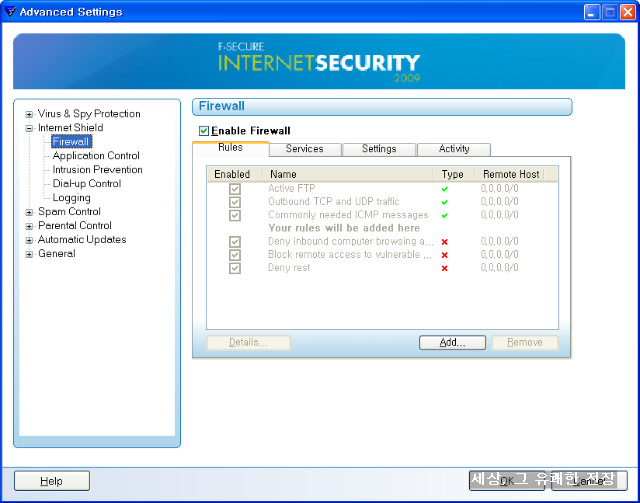The height and width of the screenshot is (503, 640).
Task: Select Spam Control label in tree
Action: (x=69, y=211)
